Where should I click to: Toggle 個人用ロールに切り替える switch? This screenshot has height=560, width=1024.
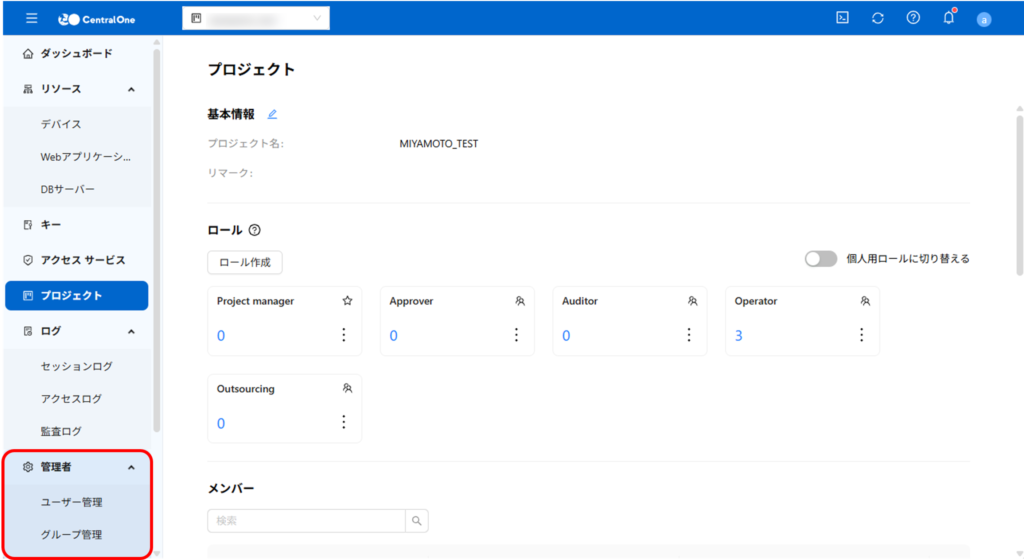click(820, 258)
